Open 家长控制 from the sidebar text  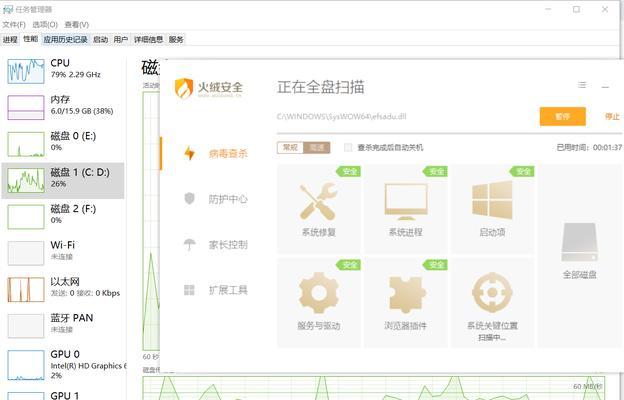228,244
